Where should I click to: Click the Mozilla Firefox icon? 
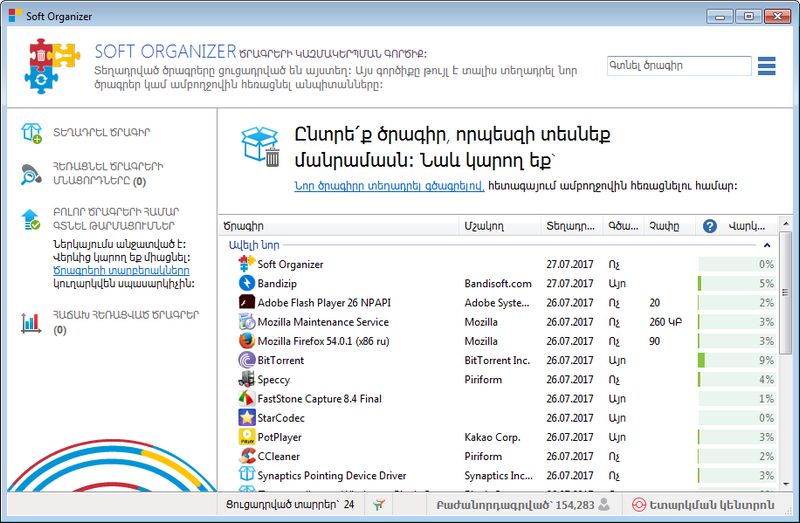pyautogui.click(x=247, y=341)
